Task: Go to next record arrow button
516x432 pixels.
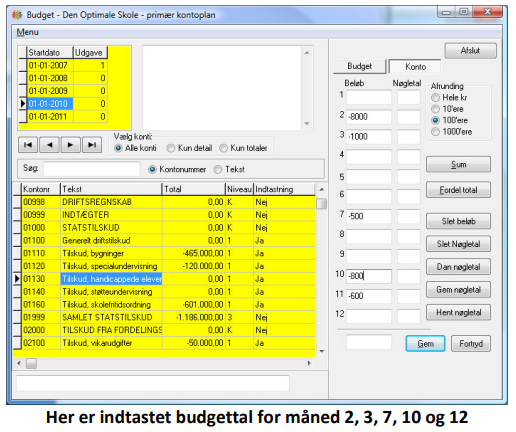Action: (x=70, y=145)
